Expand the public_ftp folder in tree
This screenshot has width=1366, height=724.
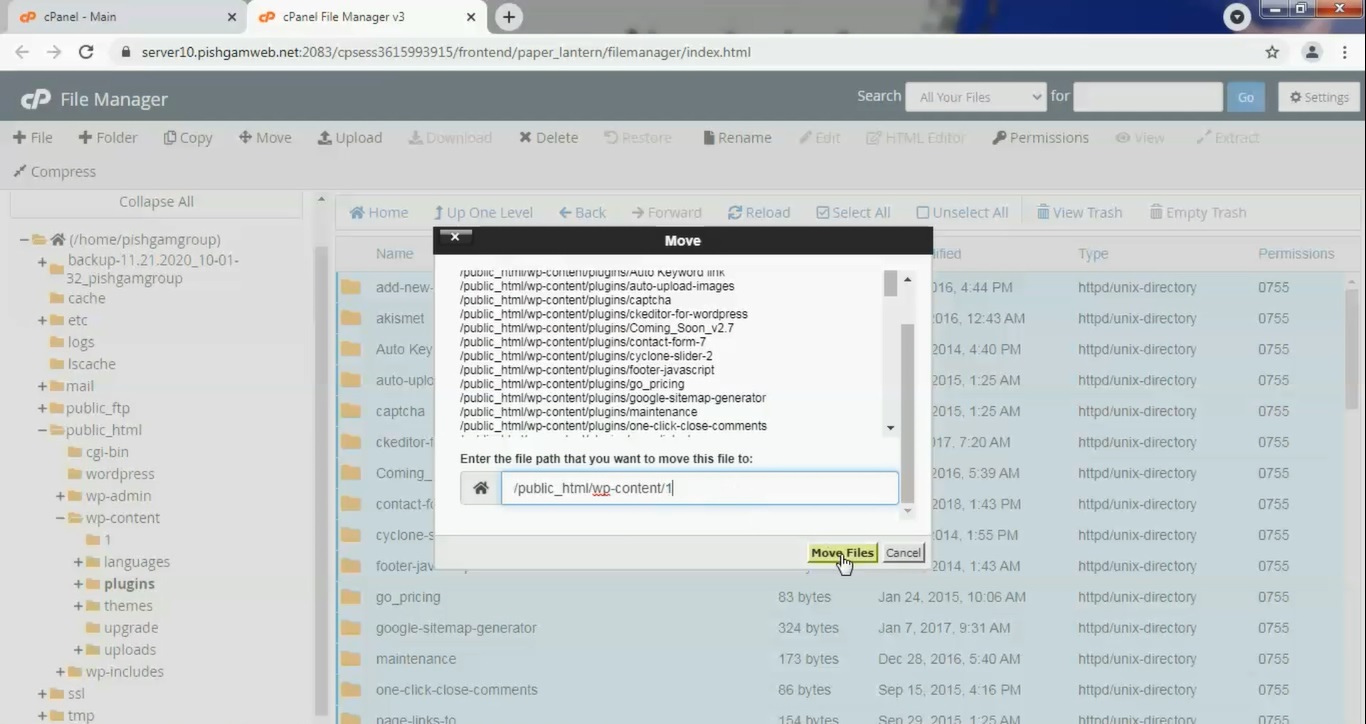[x=42, y=408]
